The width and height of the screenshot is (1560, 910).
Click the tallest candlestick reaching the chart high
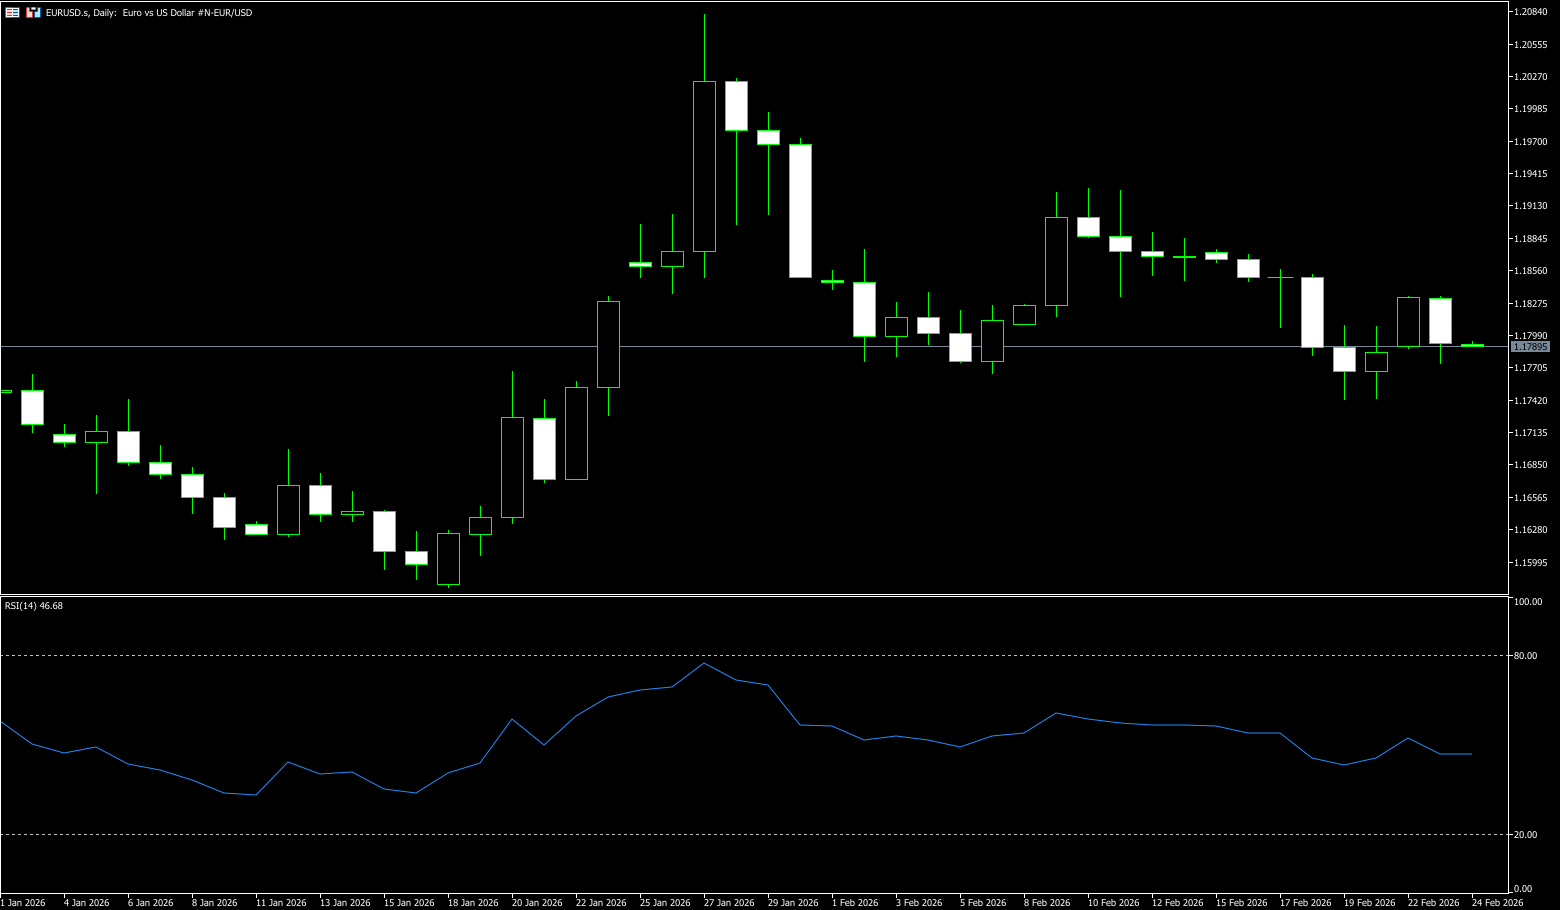pos(704,166)
